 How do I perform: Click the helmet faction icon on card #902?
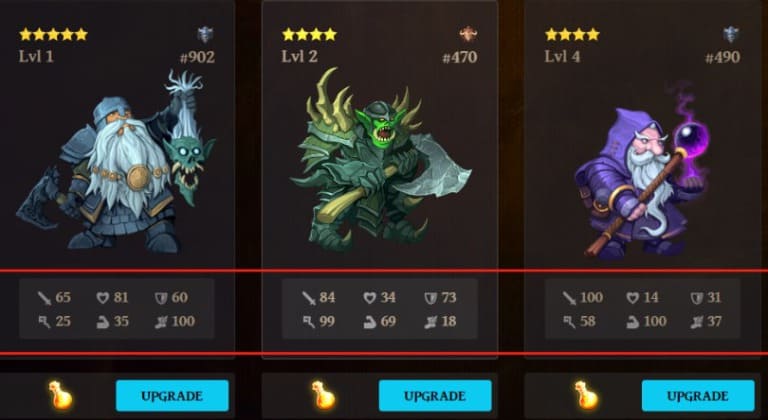[x=205, y=35]
